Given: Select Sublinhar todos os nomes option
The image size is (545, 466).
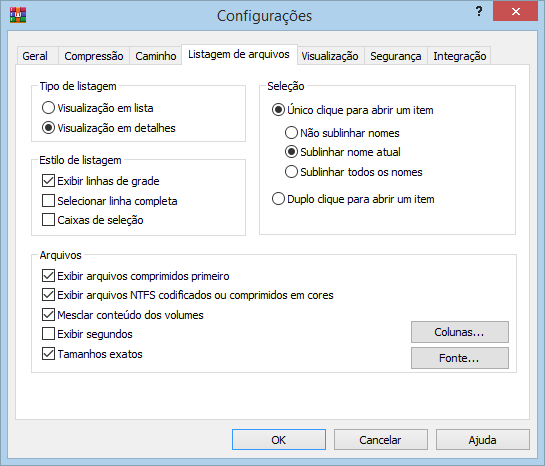Looking at the screenshot, I should coord(353,172).
